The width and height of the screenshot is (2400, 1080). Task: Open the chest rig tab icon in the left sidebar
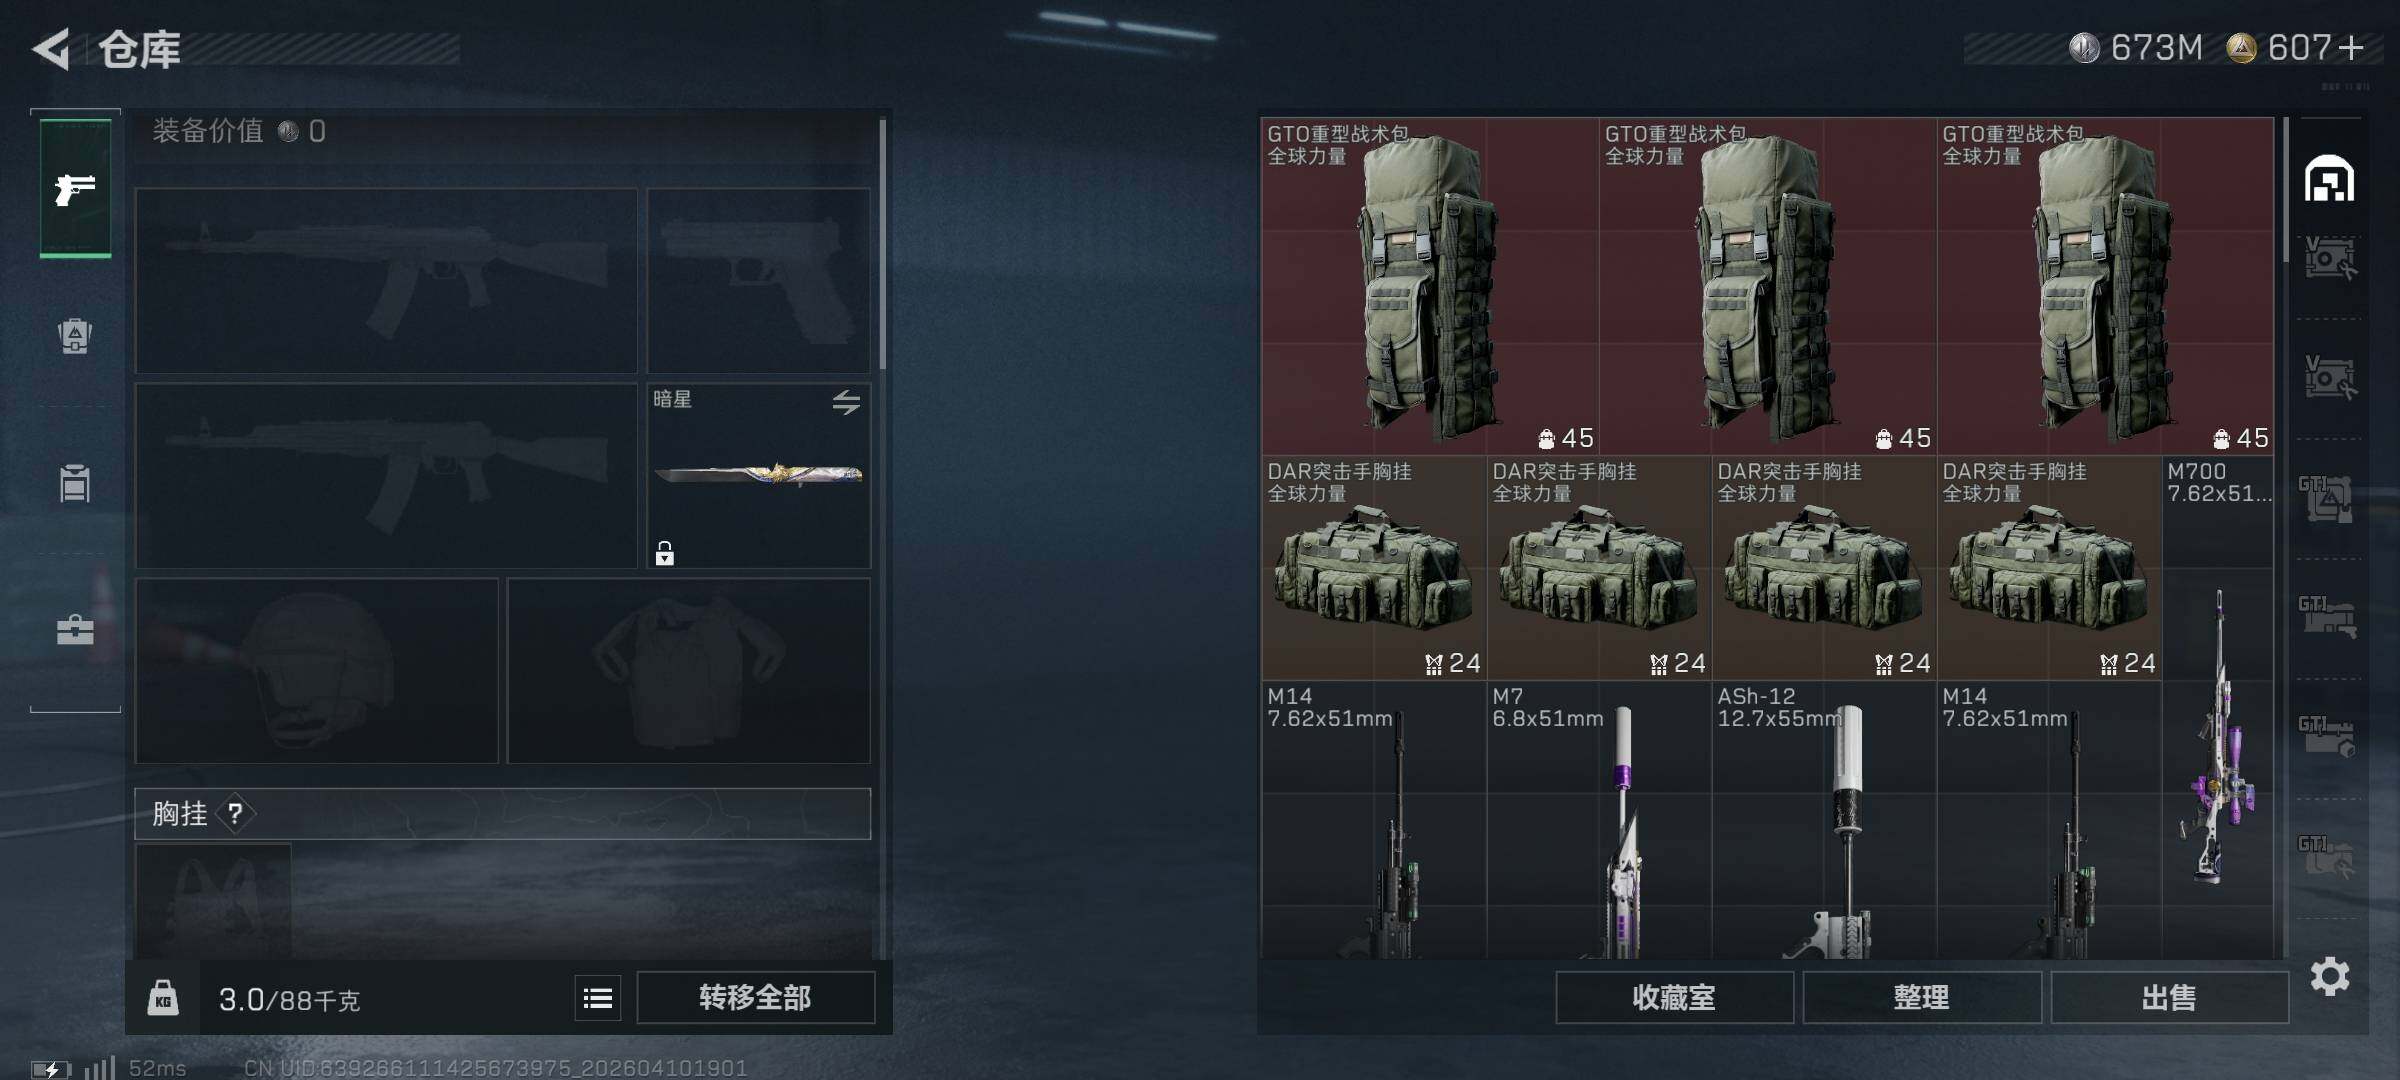point(75,483)
